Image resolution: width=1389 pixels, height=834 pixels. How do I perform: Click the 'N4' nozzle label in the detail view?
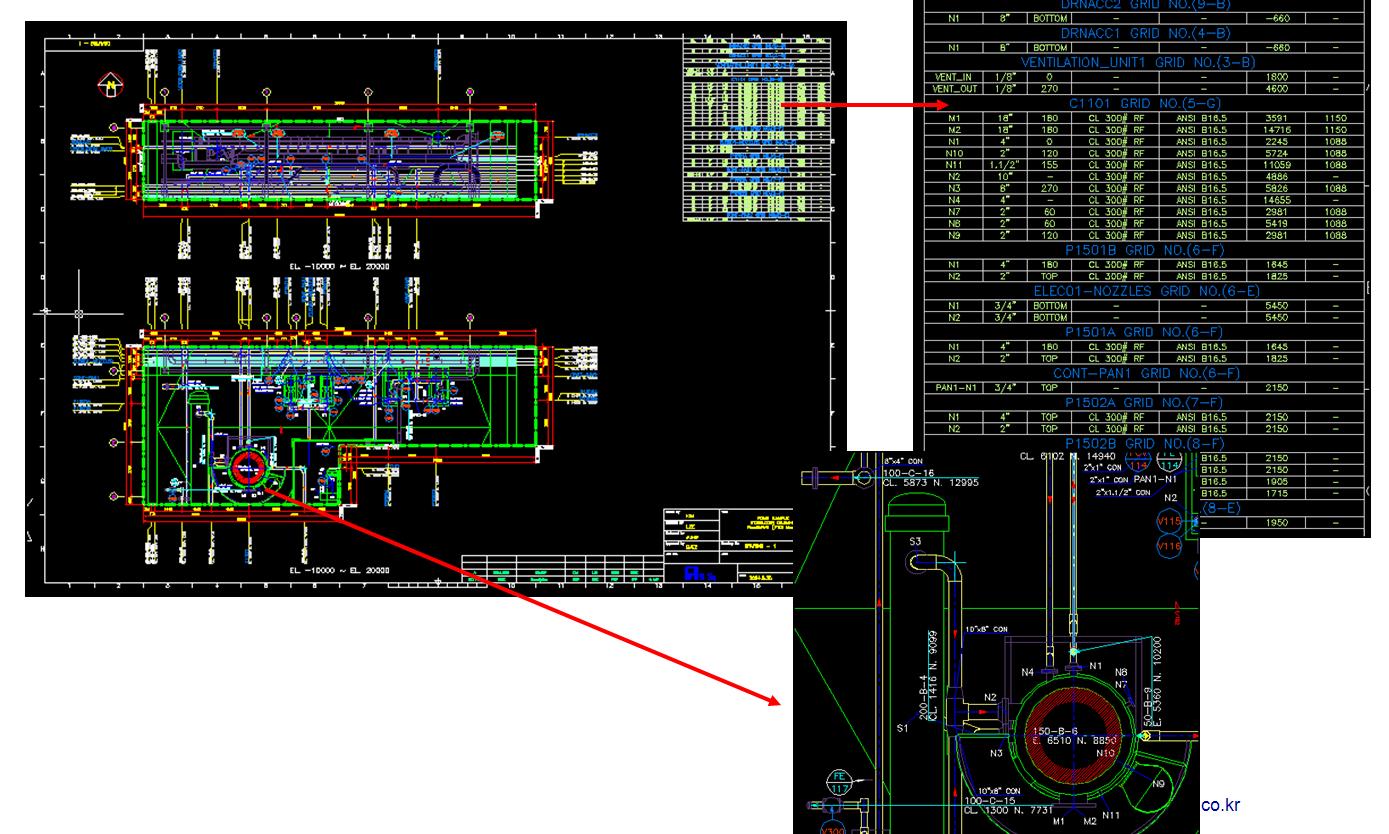click(x=1027, y=672)
